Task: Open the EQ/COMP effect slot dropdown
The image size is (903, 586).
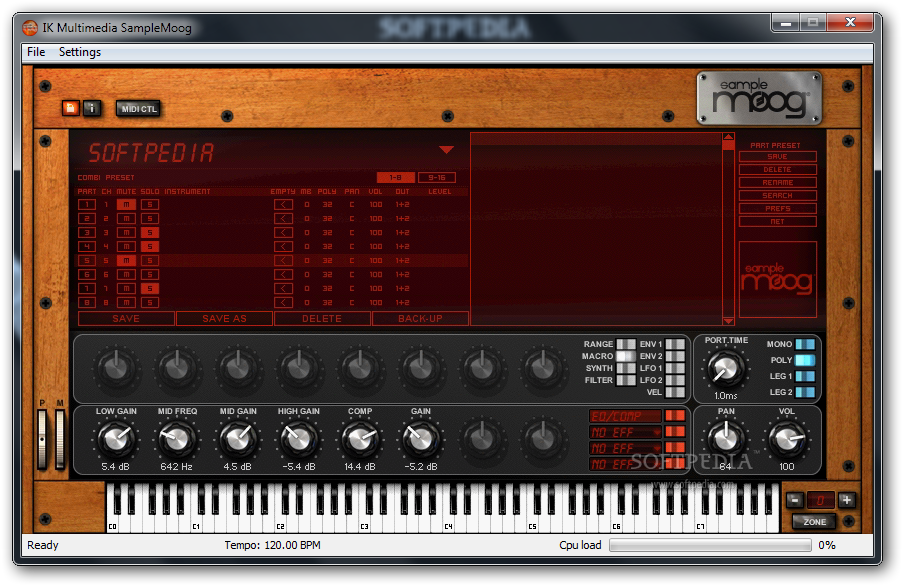Action: pos(625,416)
